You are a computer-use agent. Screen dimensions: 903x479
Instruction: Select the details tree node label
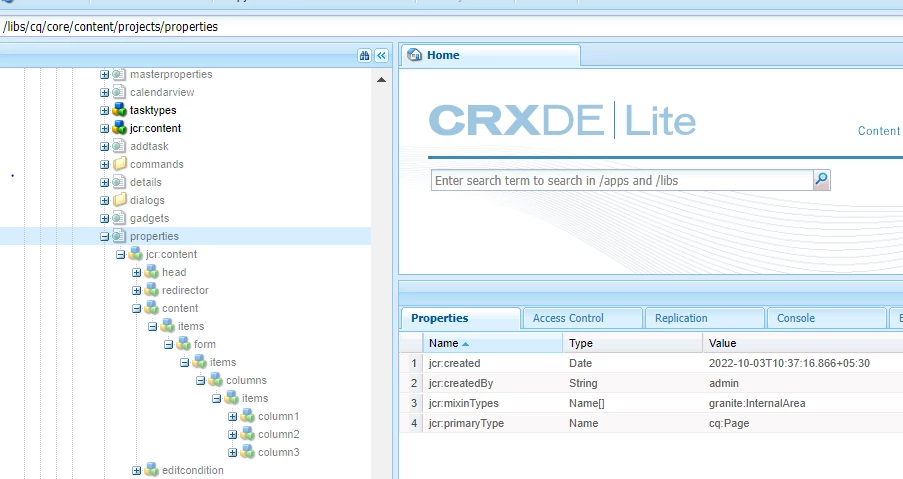(146, 182)
